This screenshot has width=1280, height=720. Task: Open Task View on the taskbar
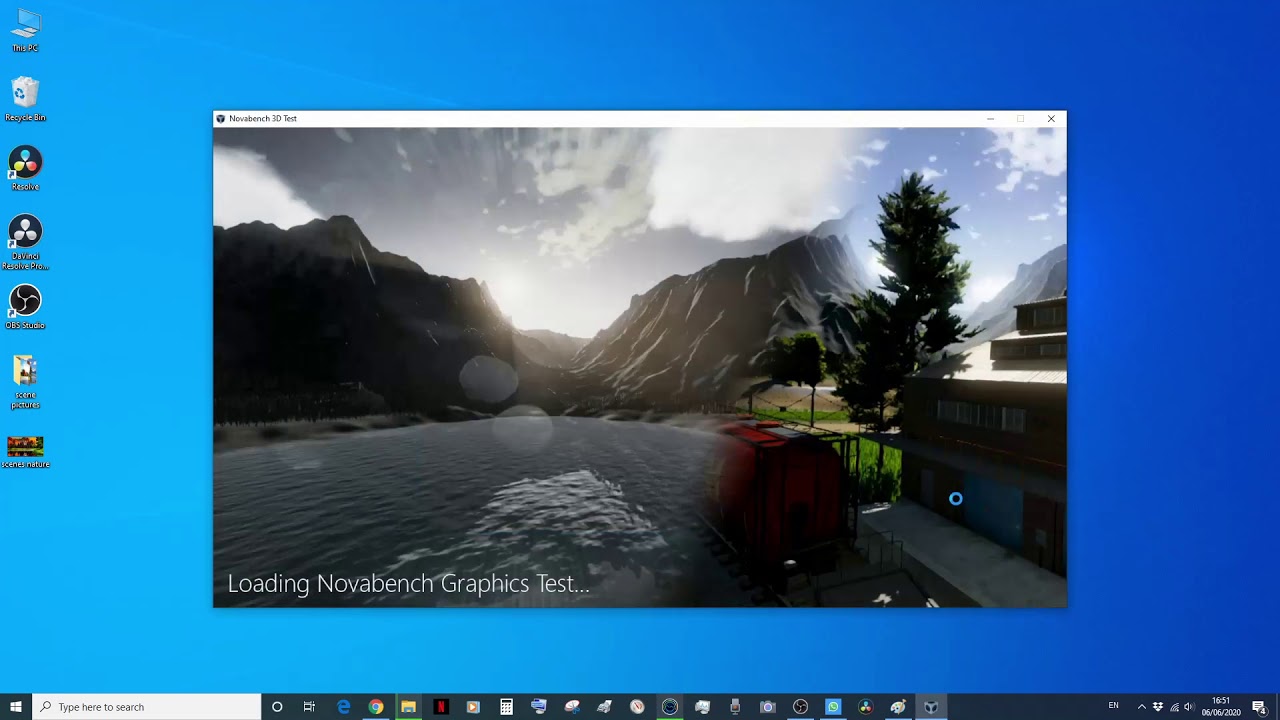pos(309,707)
